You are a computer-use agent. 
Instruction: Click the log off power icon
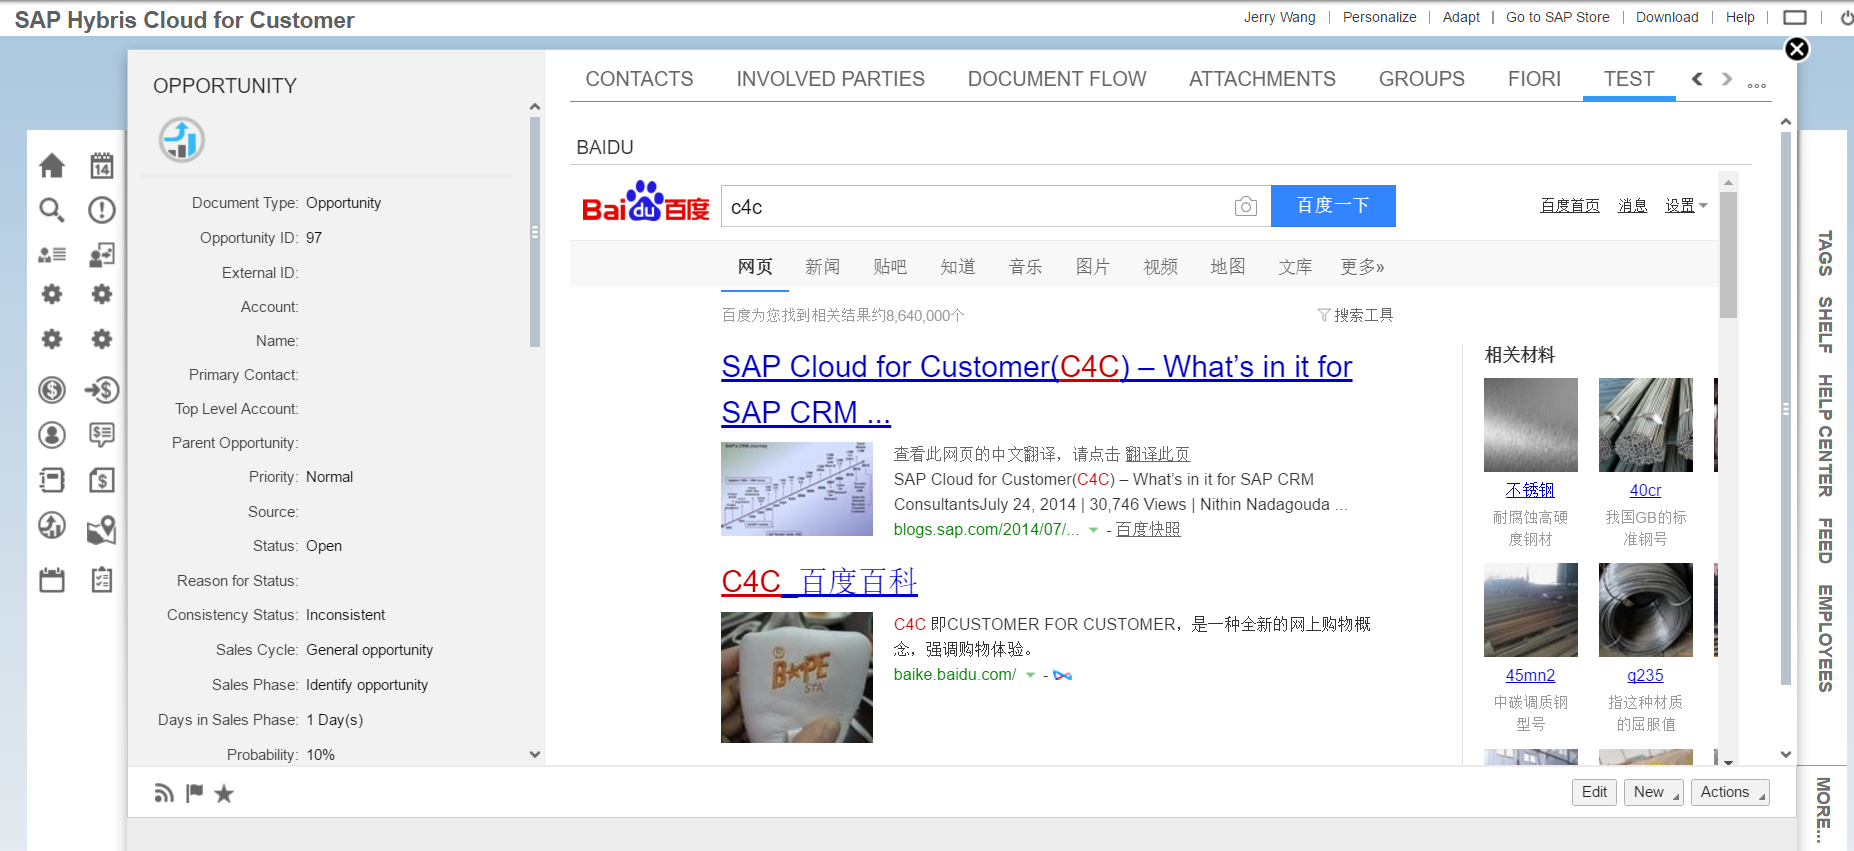1847,17
